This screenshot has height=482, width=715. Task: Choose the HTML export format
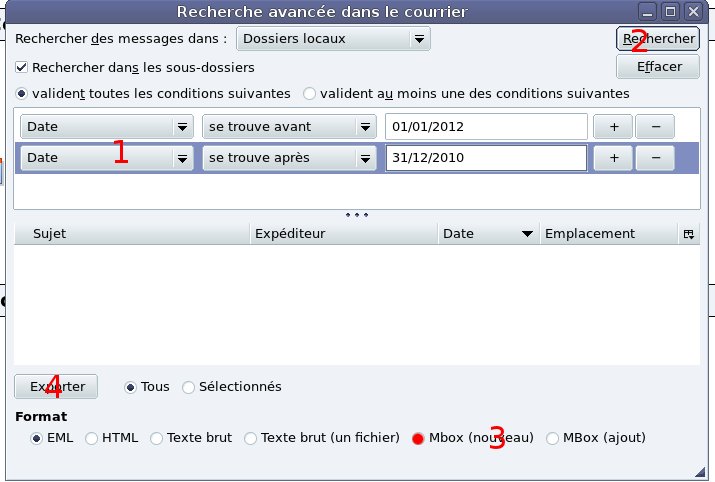[x=92, y=438]
